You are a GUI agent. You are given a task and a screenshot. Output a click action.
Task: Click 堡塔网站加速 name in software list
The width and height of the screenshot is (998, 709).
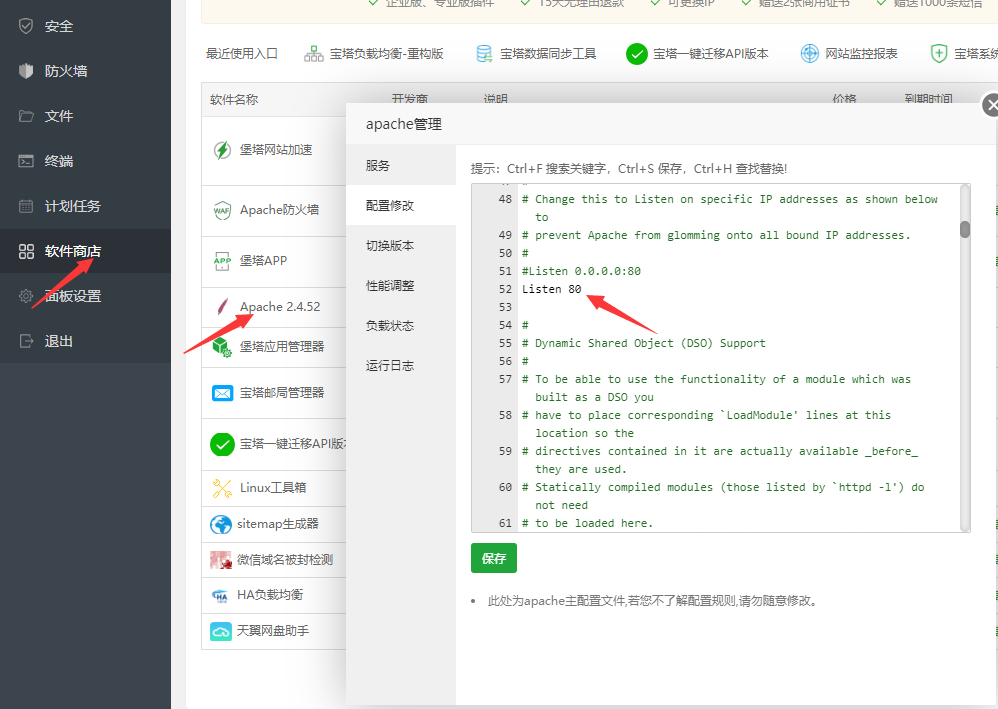tap(276, 150)
